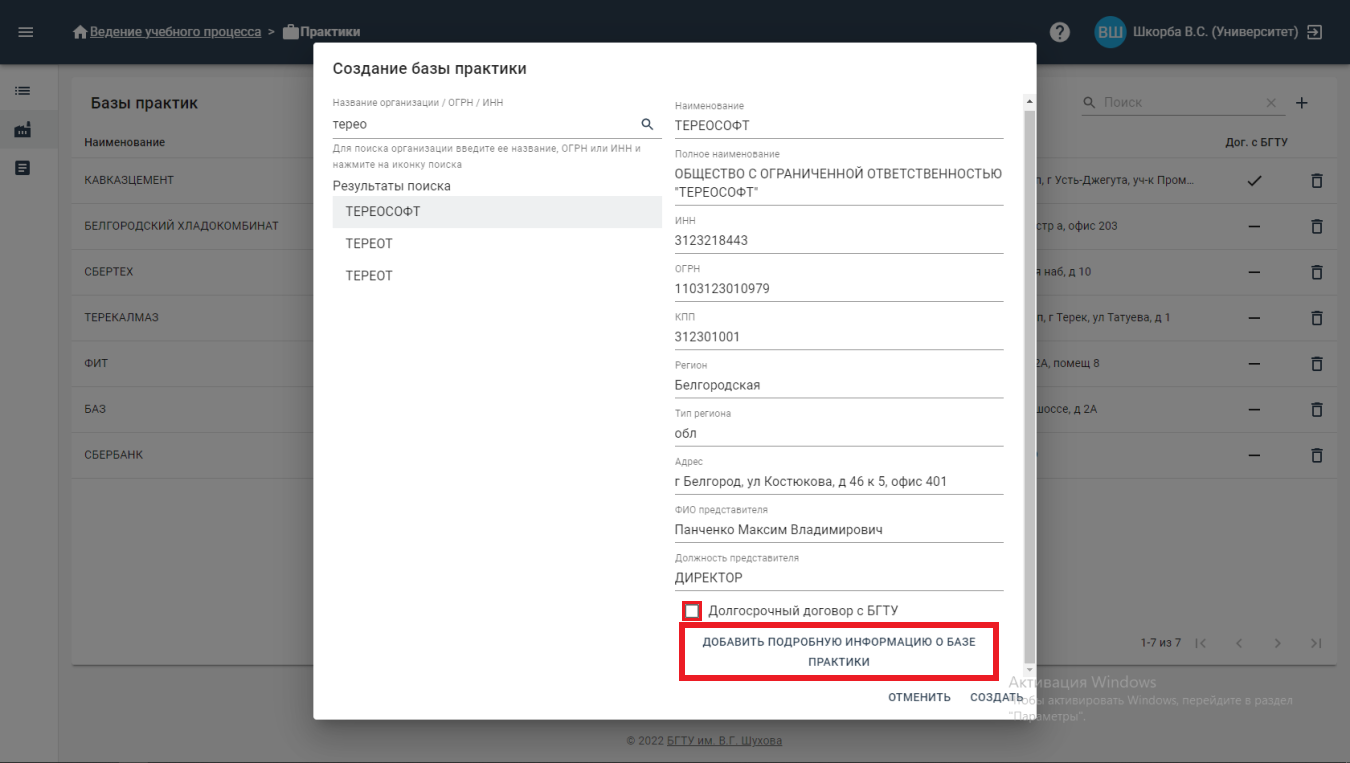The image size is (1350, 763).
Task: Click the dialog's vertical scrollbar
Action: (1029, 385)
